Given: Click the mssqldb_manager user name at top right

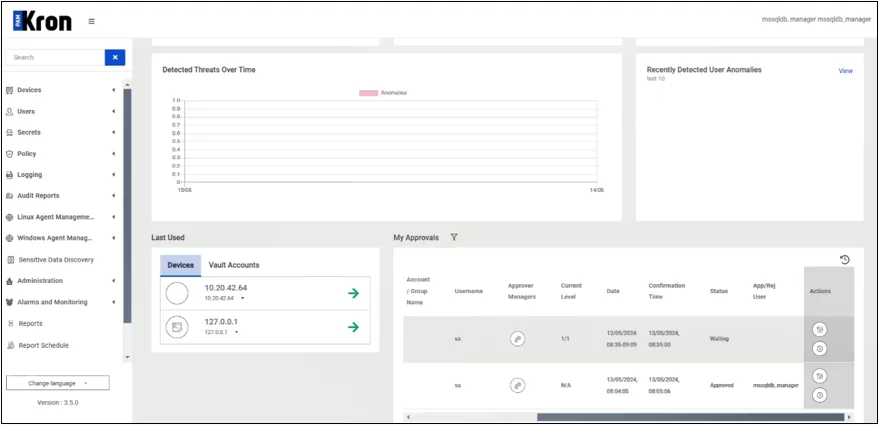Looking at the screenshot, I should click(816, 19).
